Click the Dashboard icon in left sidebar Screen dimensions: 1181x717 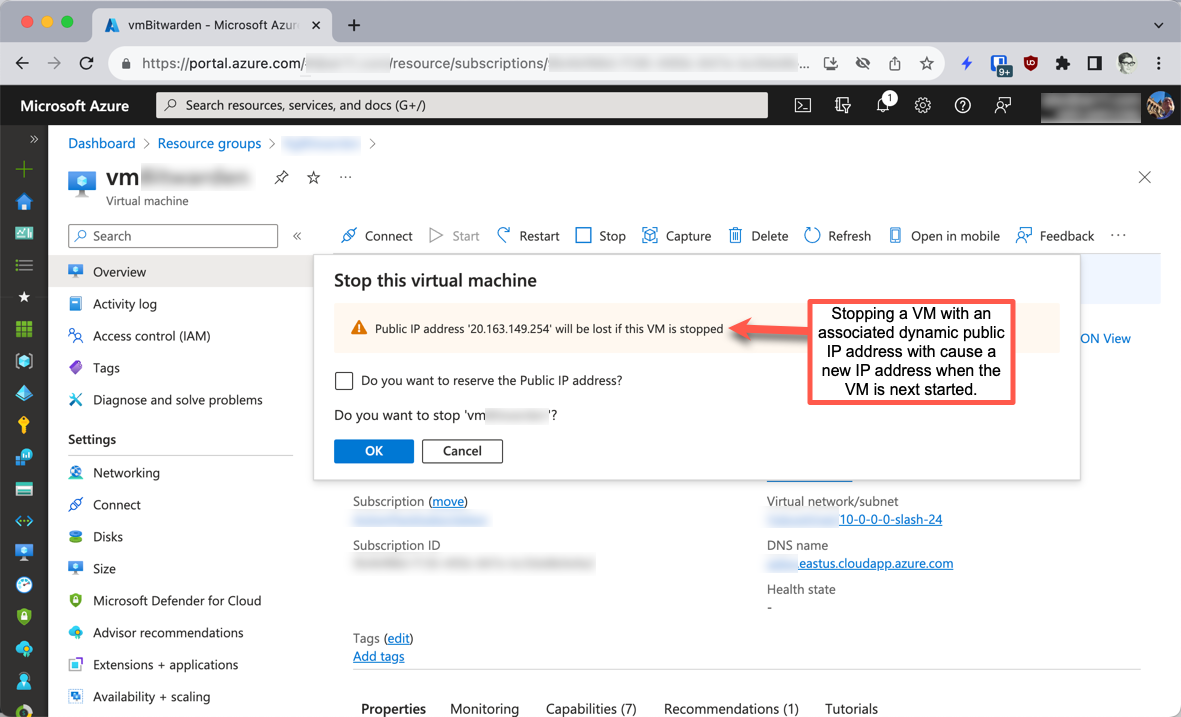click(x=22, y=233)
